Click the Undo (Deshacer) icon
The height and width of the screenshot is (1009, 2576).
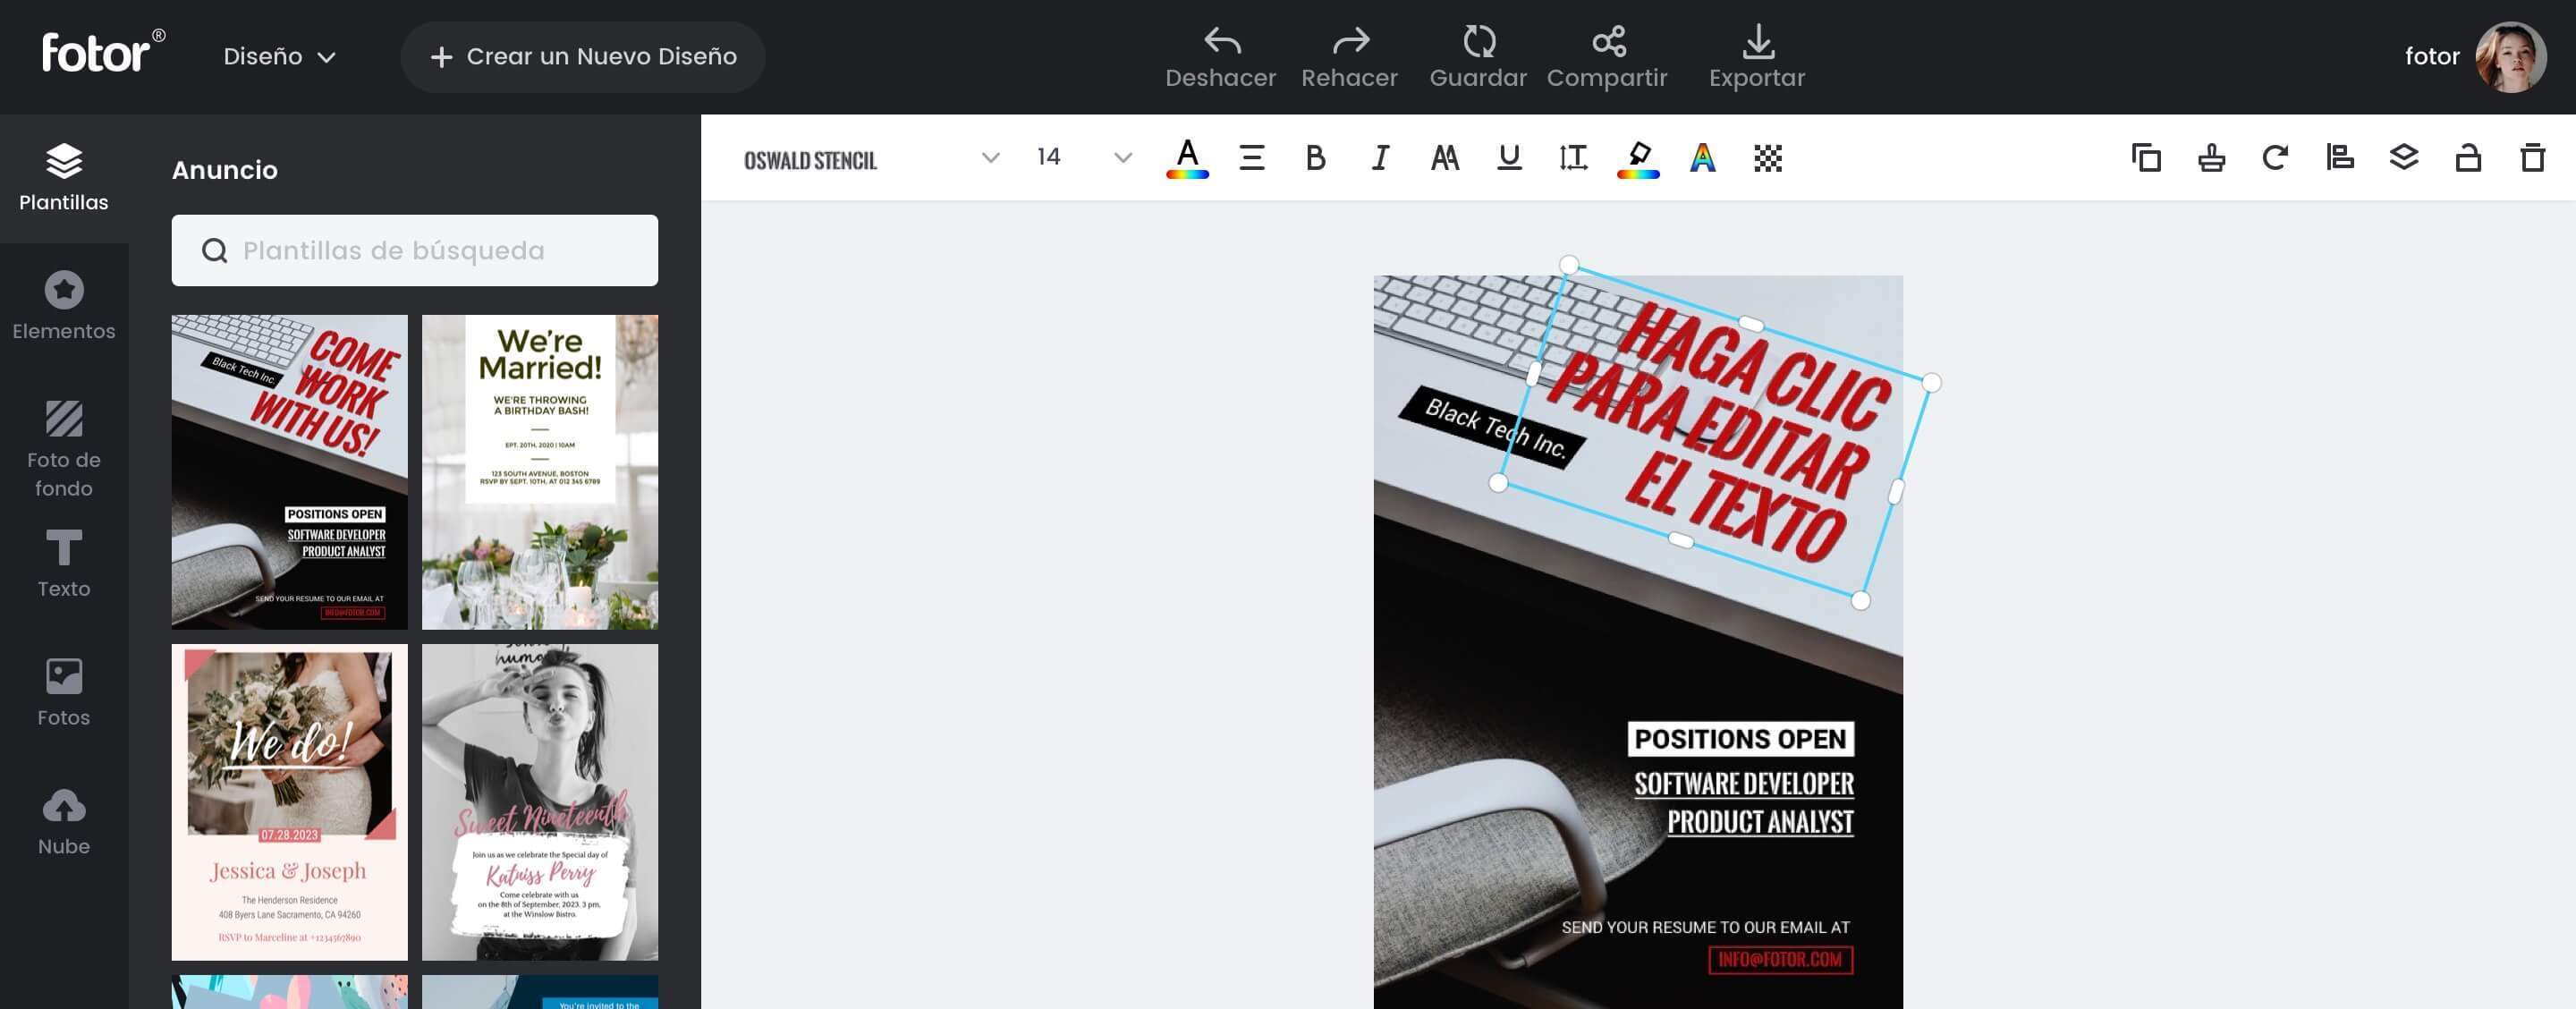pyautogui.click(x=1221, y=42)
